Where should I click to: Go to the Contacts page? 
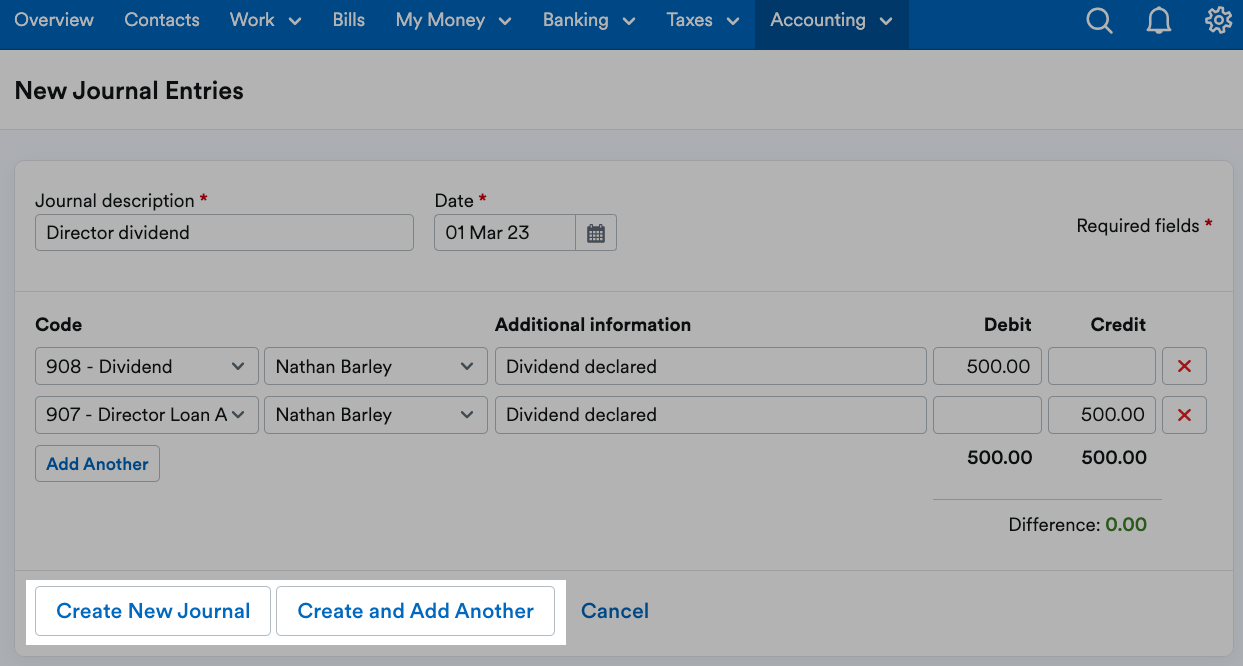(x=162, y=20)
